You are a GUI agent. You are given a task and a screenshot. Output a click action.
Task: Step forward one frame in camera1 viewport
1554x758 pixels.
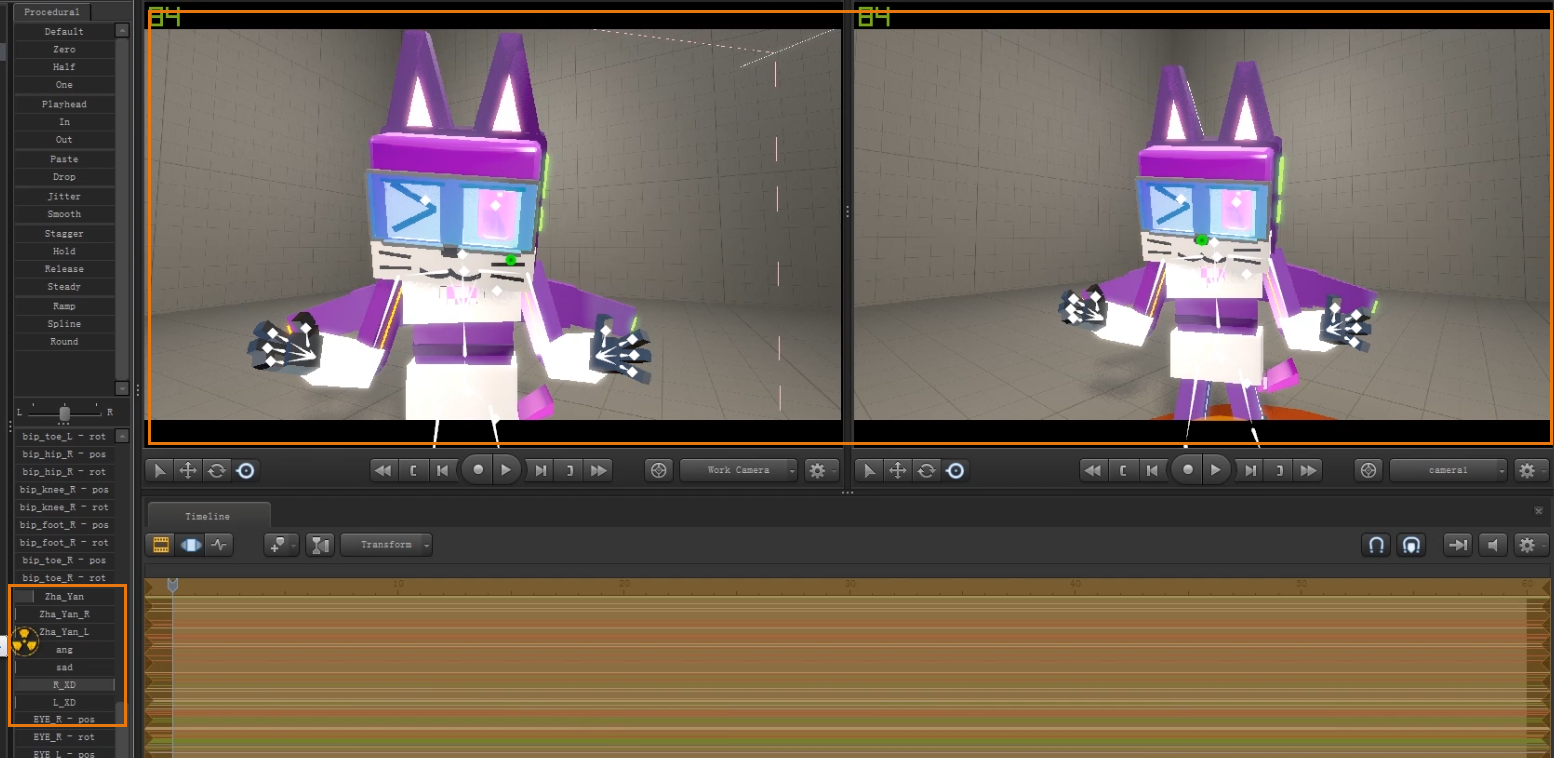tap(1251, 470)
